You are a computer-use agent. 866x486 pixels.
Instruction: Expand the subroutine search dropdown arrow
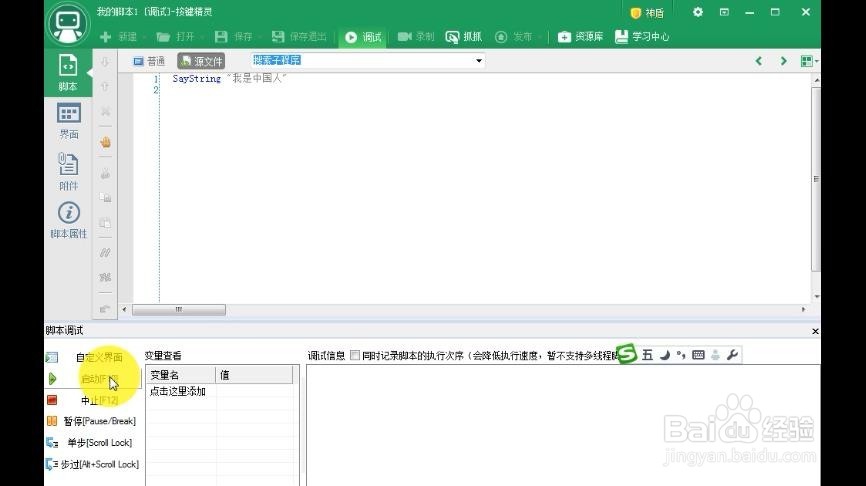(479, 60)
